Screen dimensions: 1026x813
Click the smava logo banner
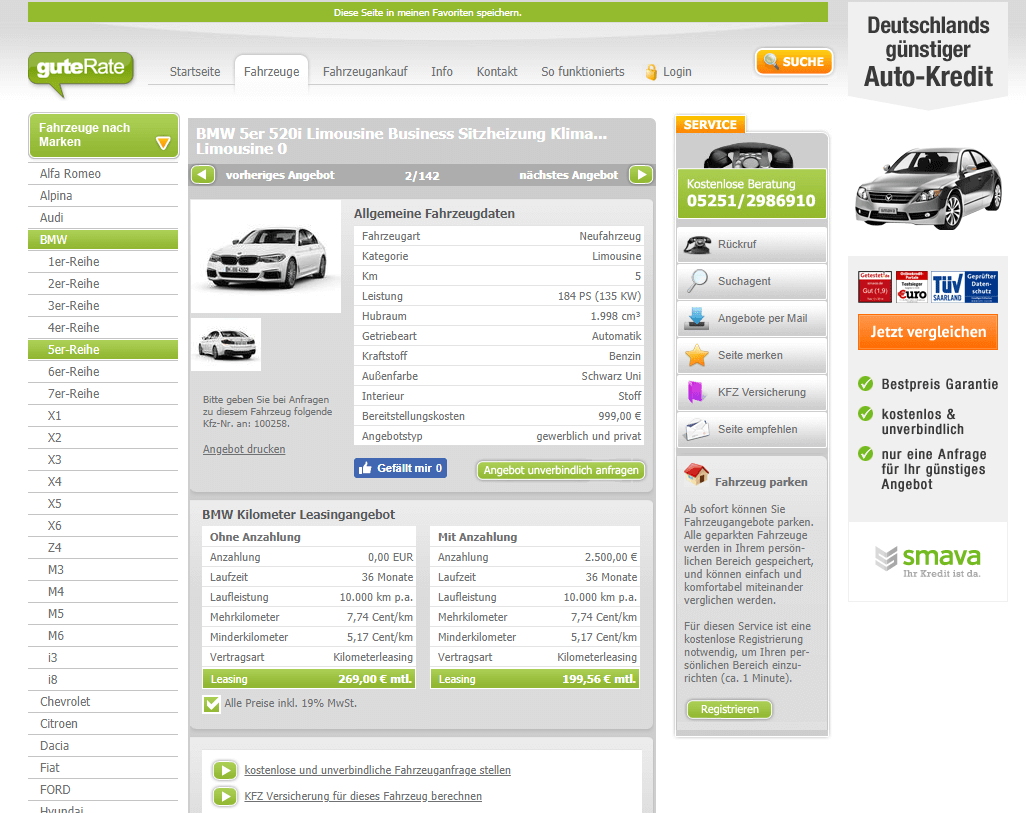pos(928,562)
